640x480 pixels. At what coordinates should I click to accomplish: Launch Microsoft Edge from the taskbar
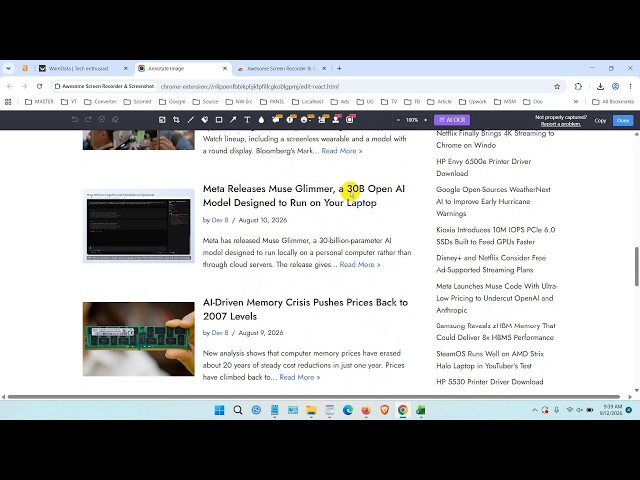tap(348, 410)
